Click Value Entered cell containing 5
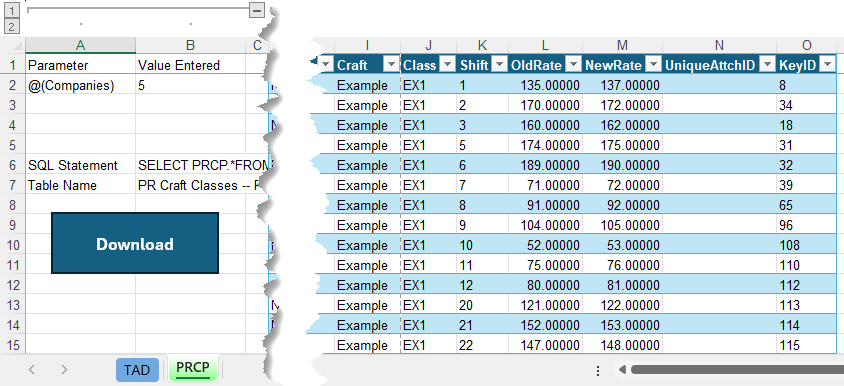Image resolution: width=844 pixels, height=386 pixels. click(x=190, y=85)
